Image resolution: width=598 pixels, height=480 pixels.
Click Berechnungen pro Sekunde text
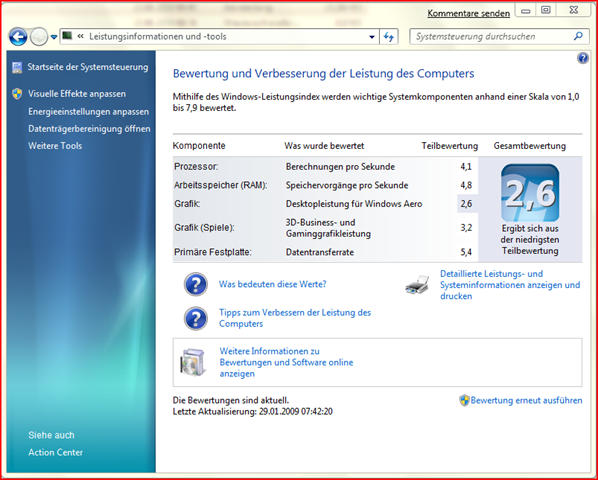340,167
